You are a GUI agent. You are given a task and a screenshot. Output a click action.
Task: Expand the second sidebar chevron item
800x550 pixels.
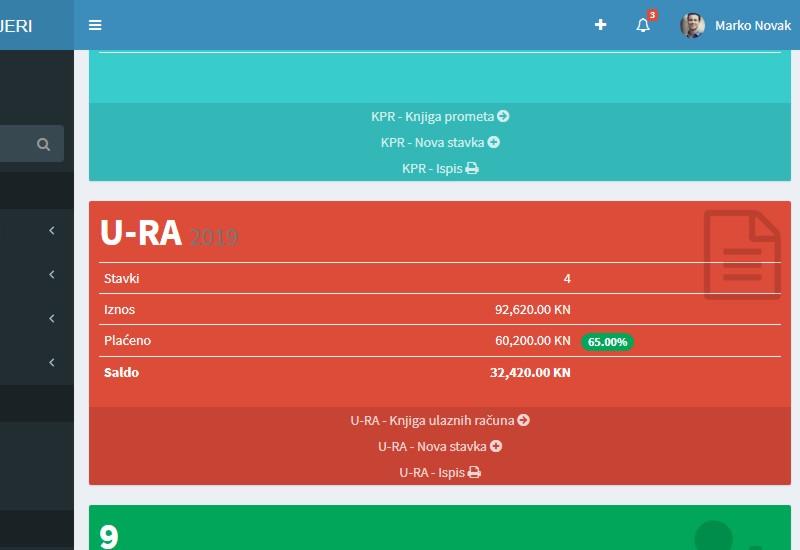[52, 274]
